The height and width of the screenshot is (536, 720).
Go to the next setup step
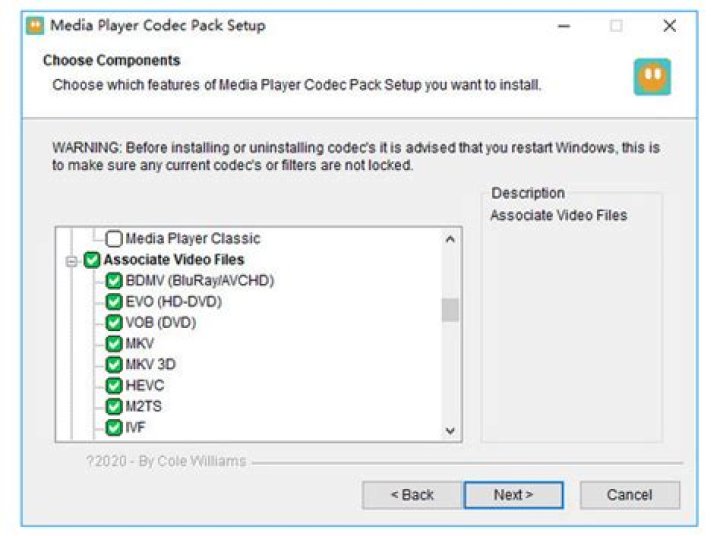click(513, 495)
